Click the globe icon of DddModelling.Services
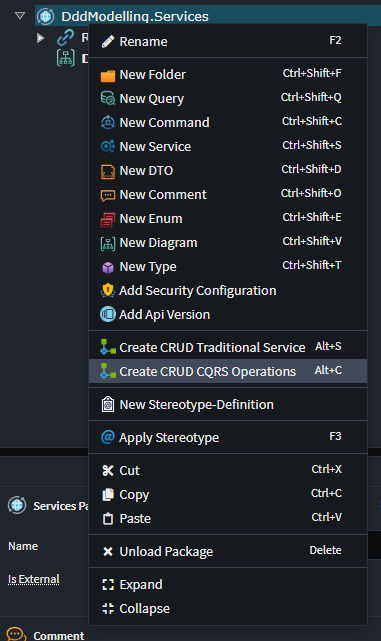Screen dimensions: 381x641 [45, 16]
